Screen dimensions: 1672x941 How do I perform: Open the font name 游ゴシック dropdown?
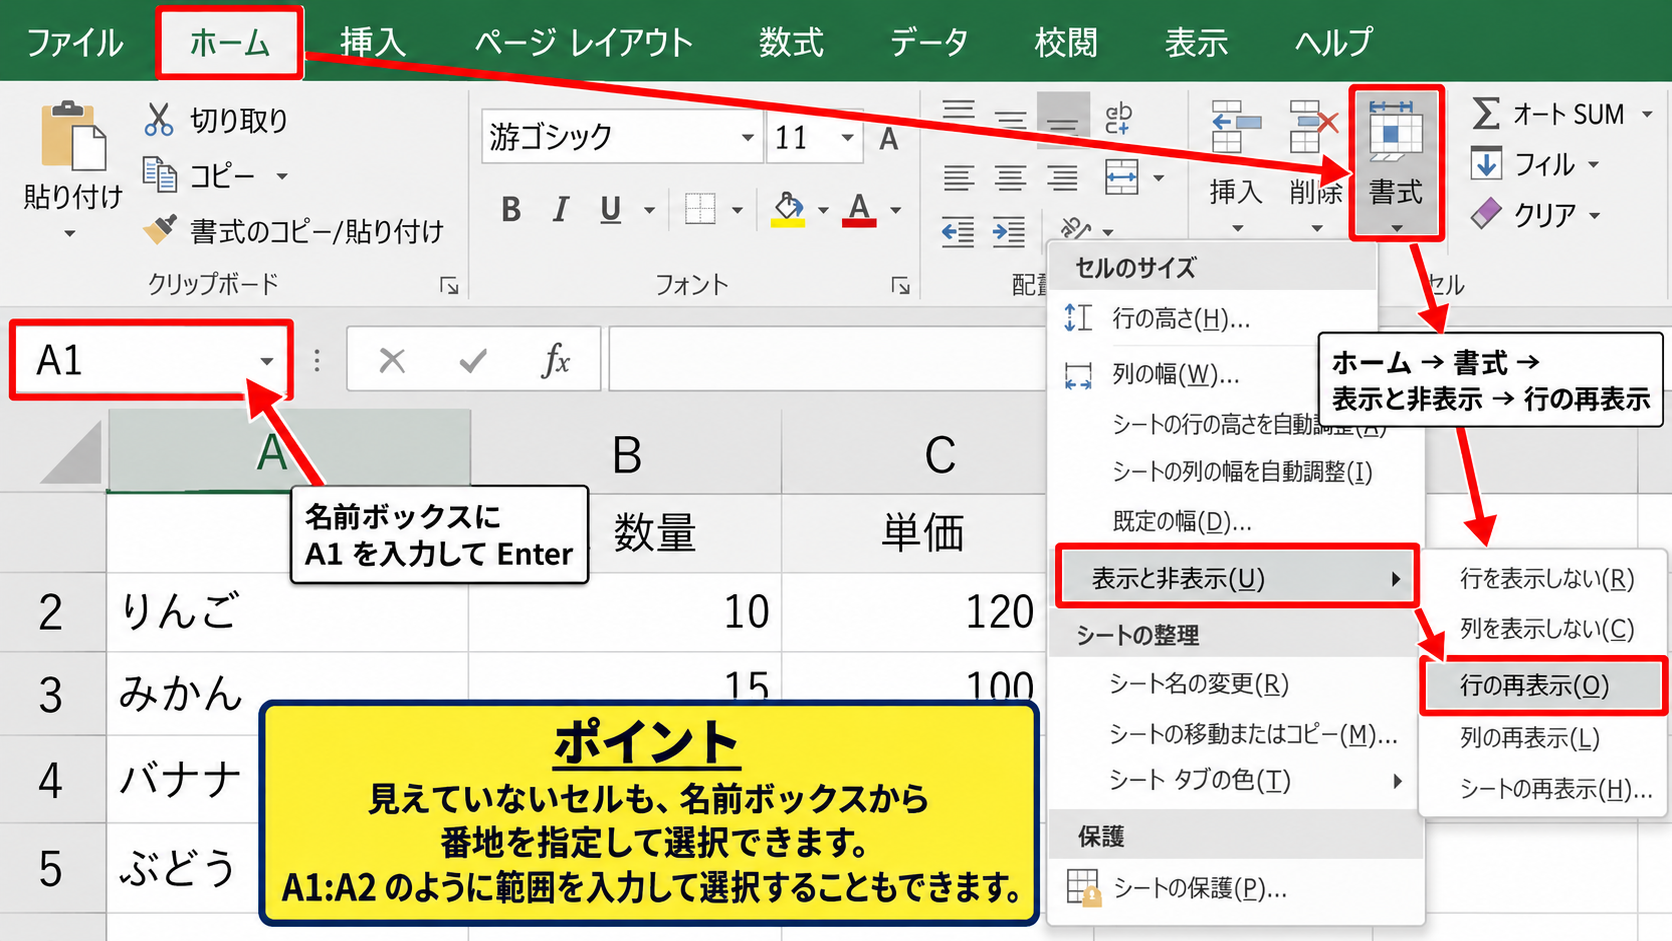pos(747,138)
